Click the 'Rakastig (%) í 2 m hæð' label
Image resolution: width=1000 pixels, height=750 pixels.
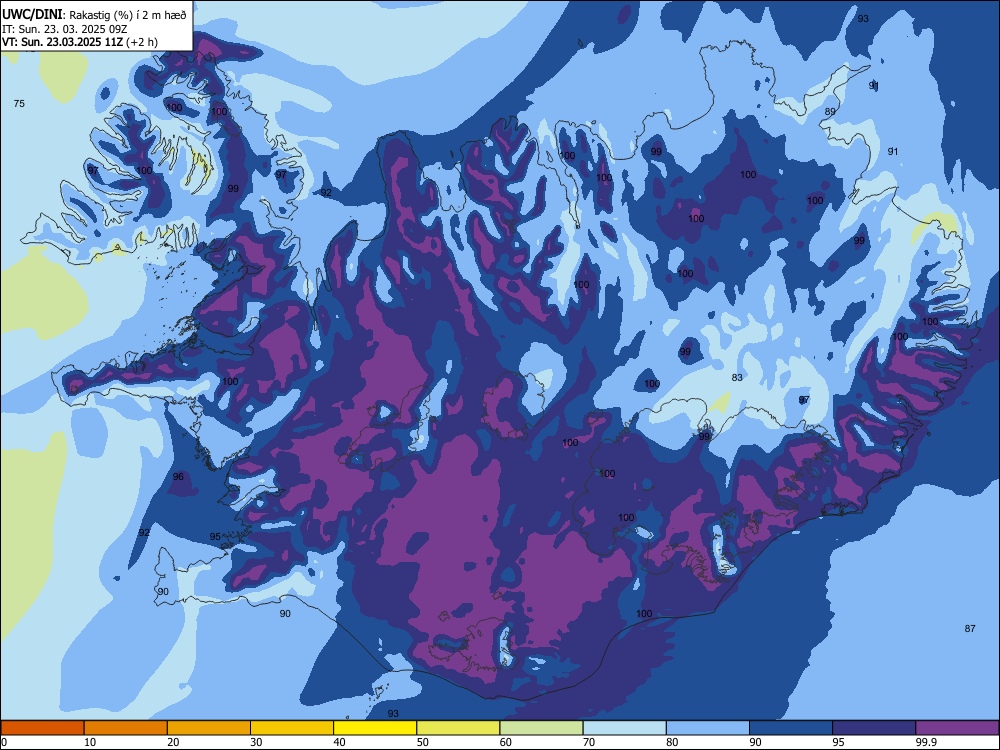click(128, 15)
